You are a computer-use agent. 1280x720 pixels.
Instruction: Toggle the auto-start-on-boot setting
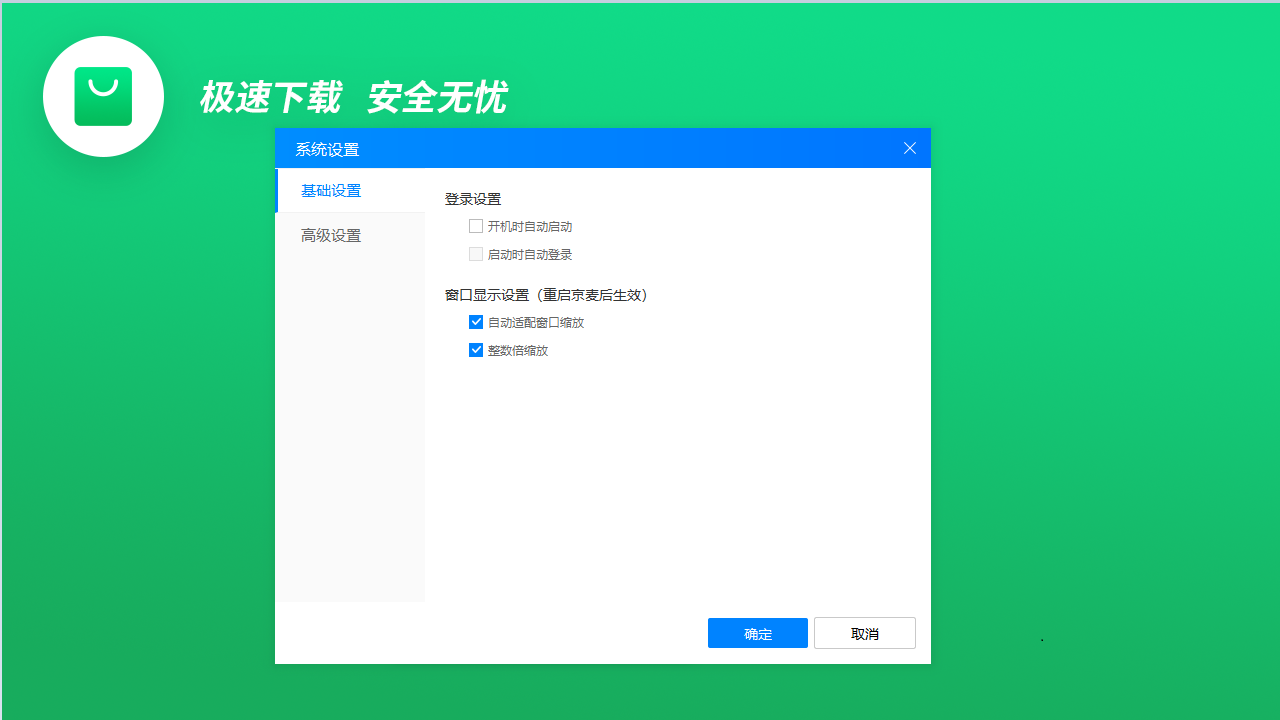coord(476,226)
